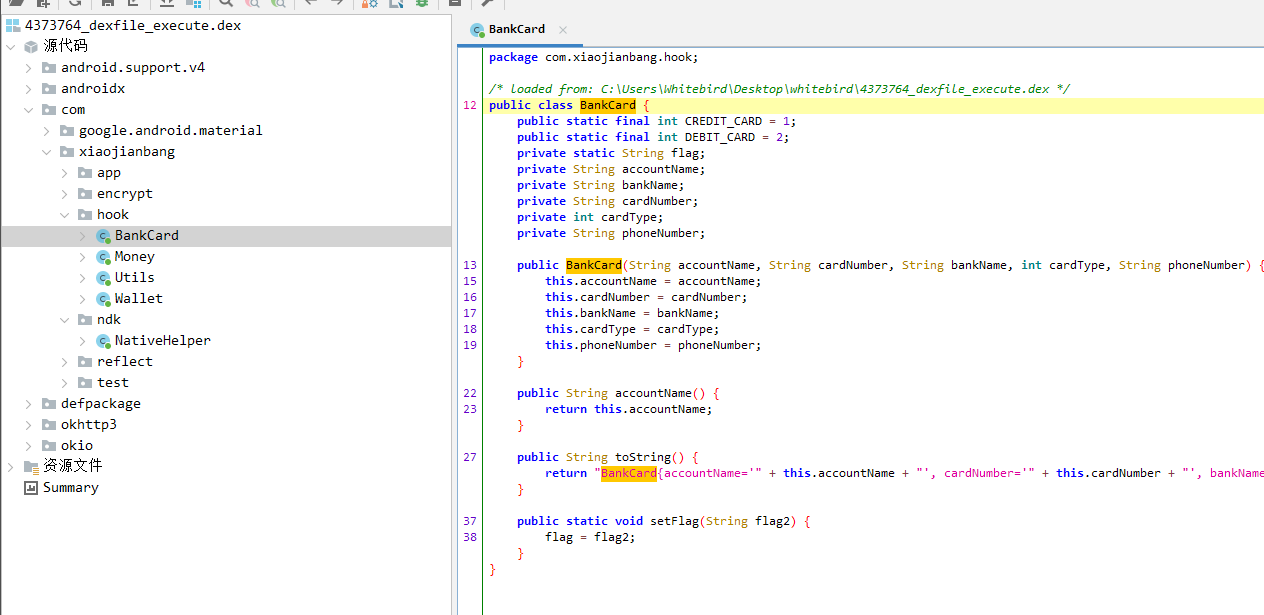This screenshot has height=615, width=1264.
Task: Click the private int cardType field
Action: (590, 217)
